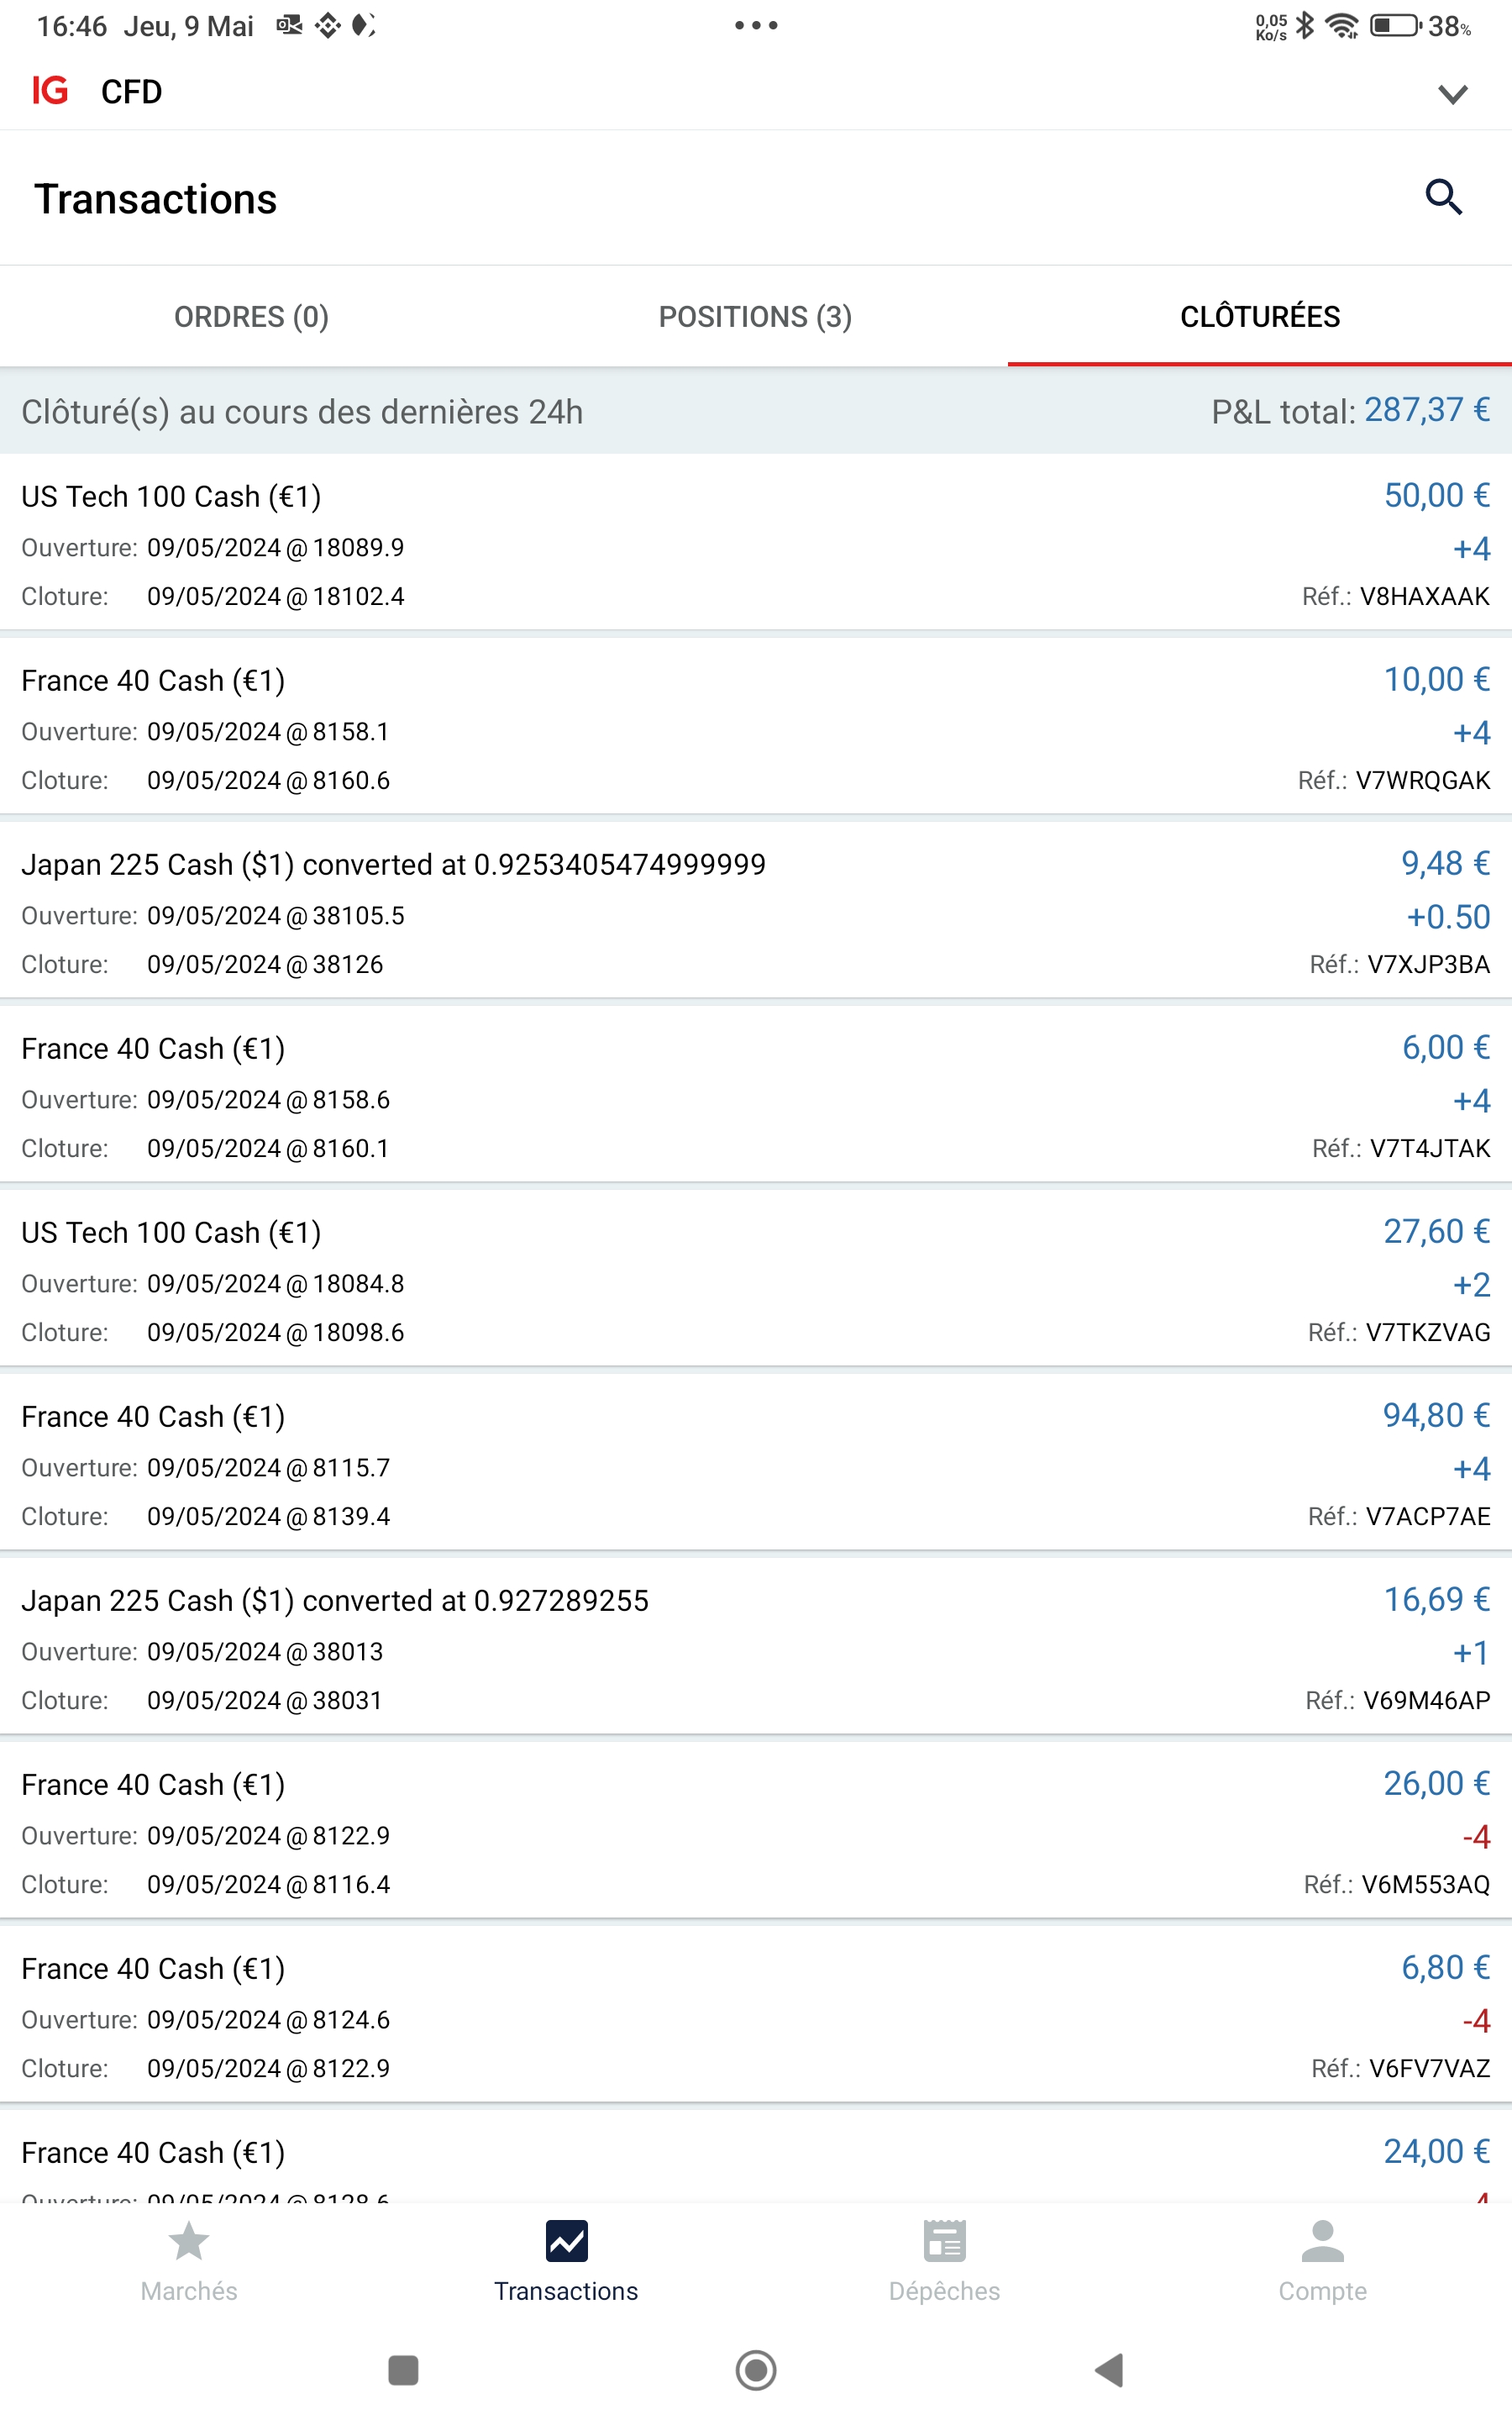The image size is (1512, 2420).
Task: Tap the IG logo
Action: click(x=50, y=91)
